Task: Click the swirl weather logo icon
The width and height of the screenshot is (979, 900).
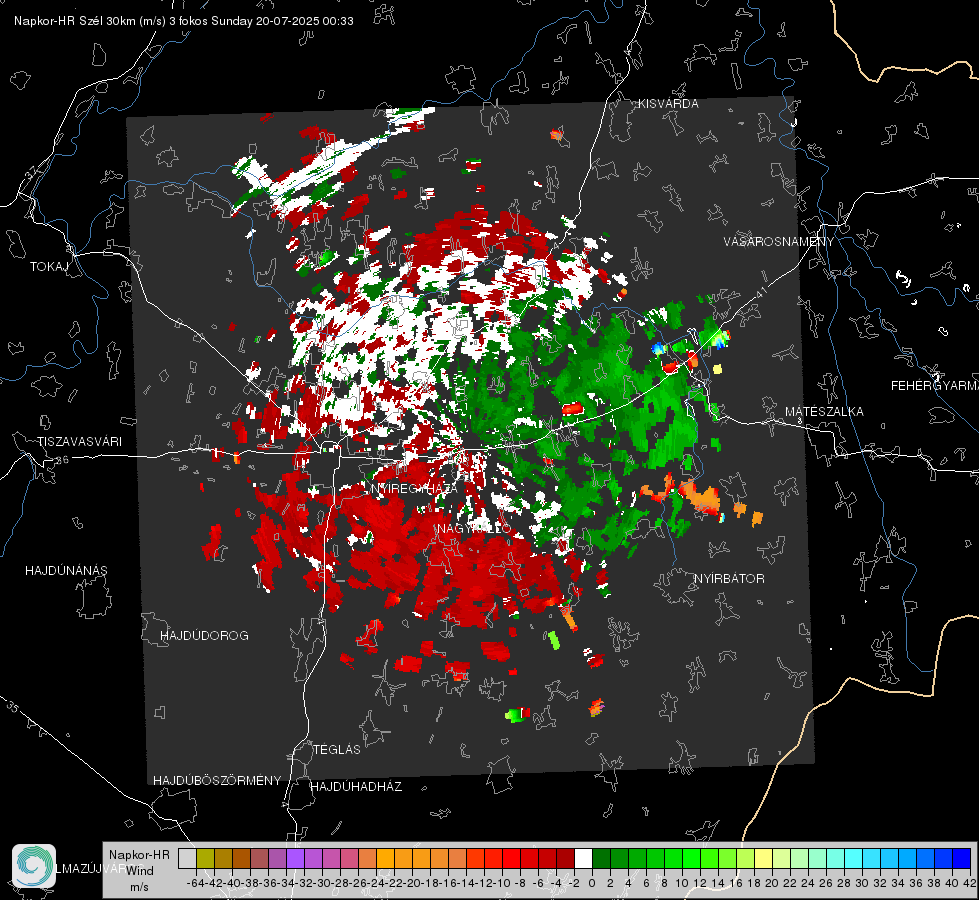Action: [x=34, y=866]
